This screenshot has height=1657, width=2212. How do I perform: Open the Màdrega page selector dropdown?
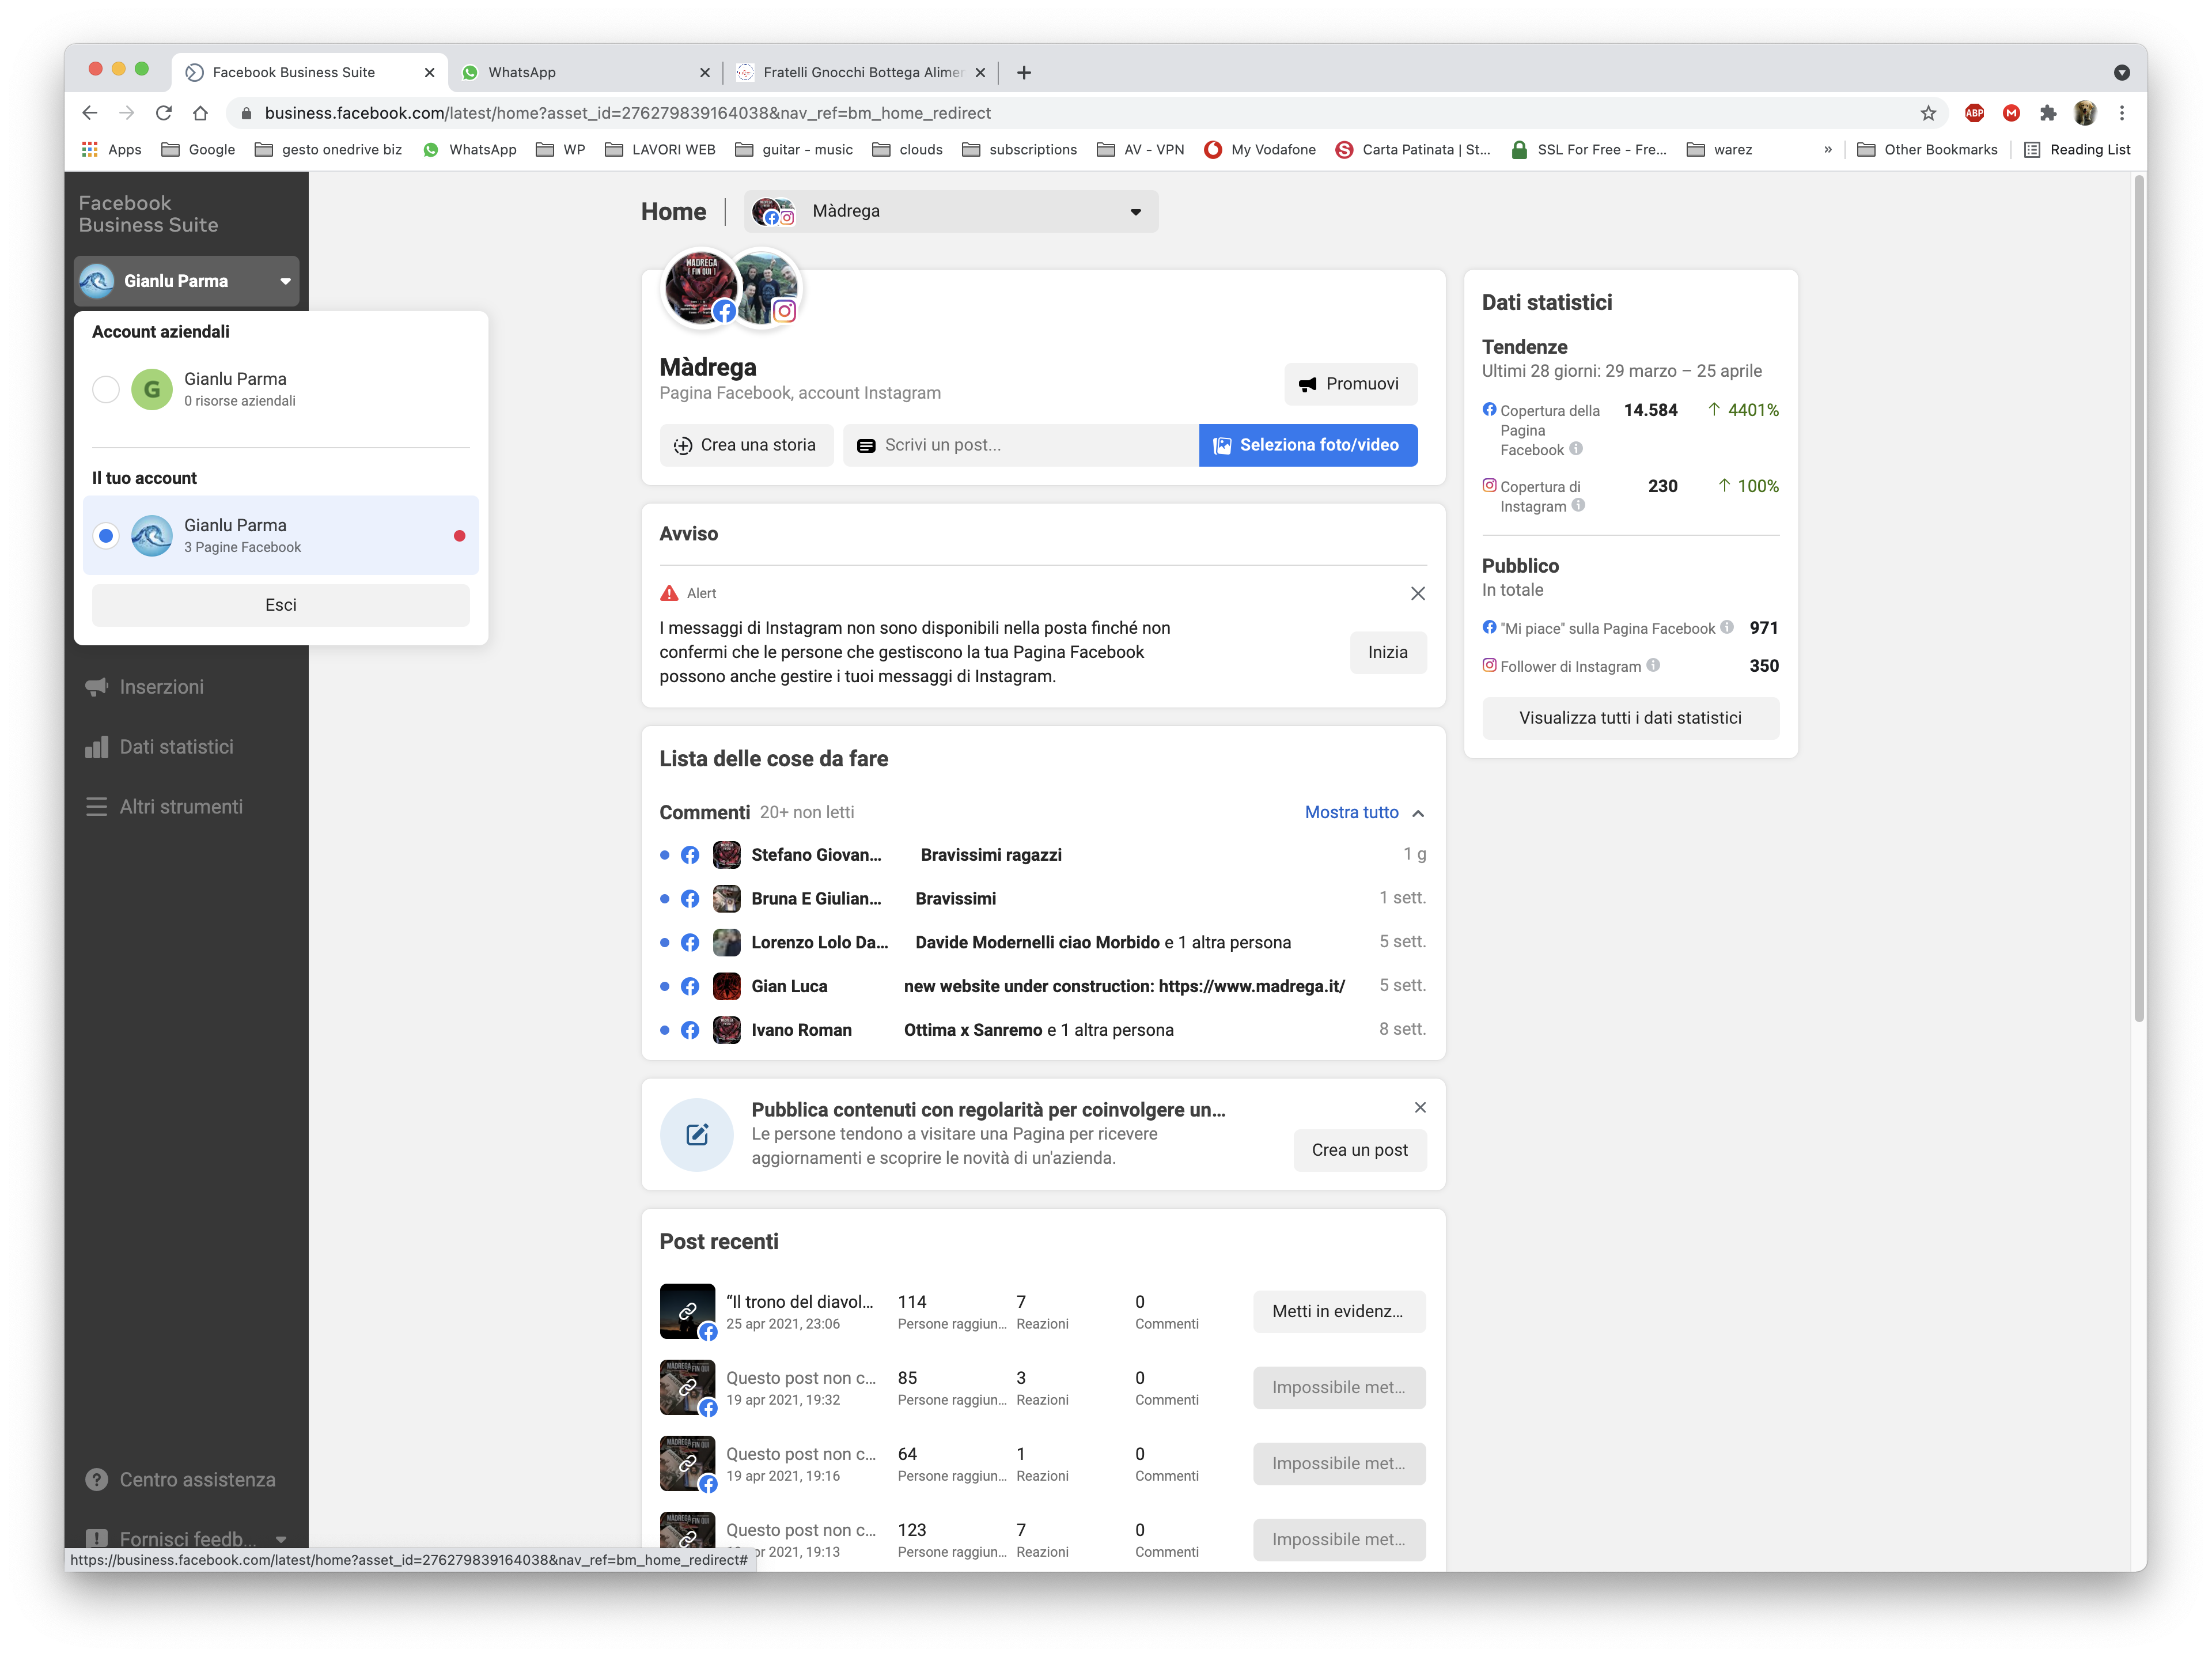pos(950,211)
